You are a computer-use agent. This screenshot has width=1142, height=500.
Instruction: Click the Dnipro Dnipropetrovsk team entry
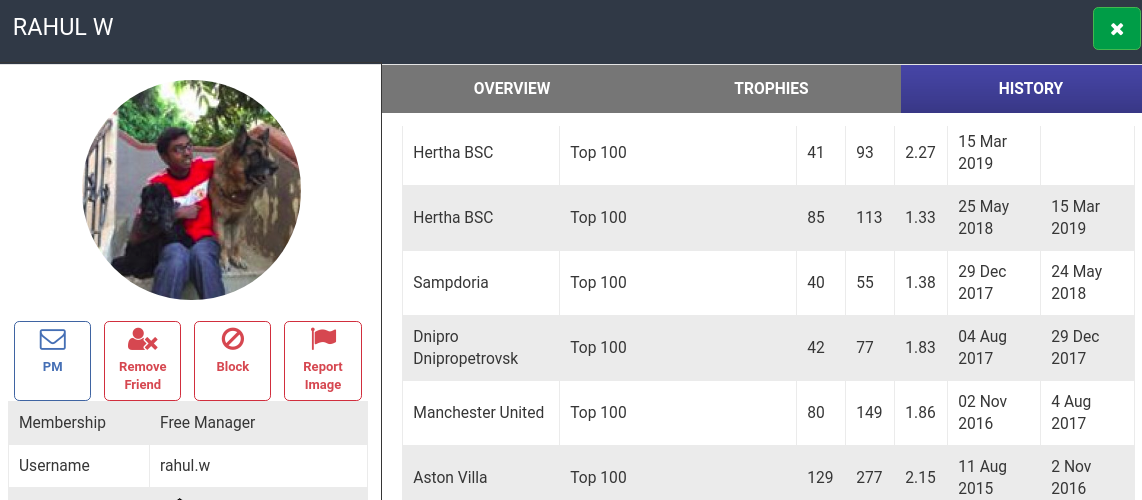[466, 347]
